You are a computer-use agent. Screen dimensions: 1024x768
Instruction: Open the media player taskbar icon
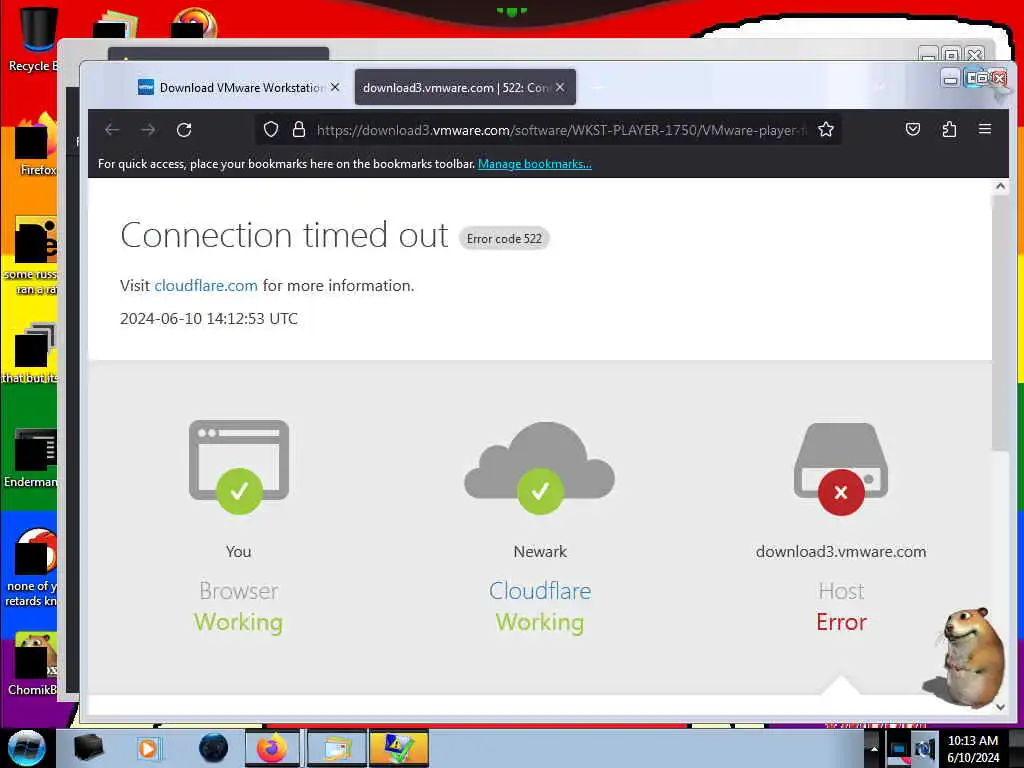[148, 748]
